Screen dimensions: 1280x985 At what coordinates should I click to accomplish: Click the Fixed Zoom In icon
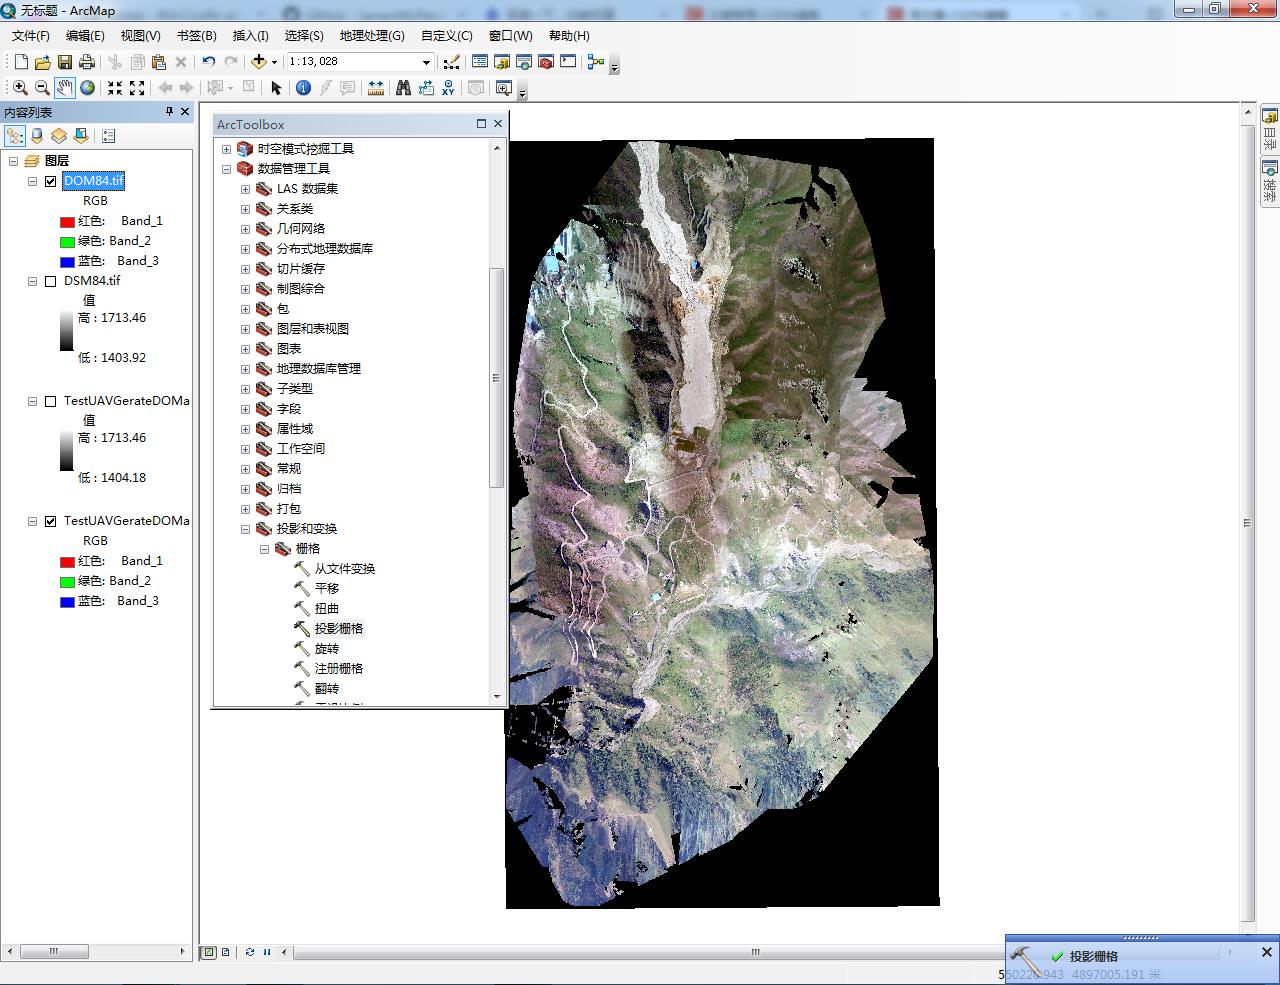point(115,88)
